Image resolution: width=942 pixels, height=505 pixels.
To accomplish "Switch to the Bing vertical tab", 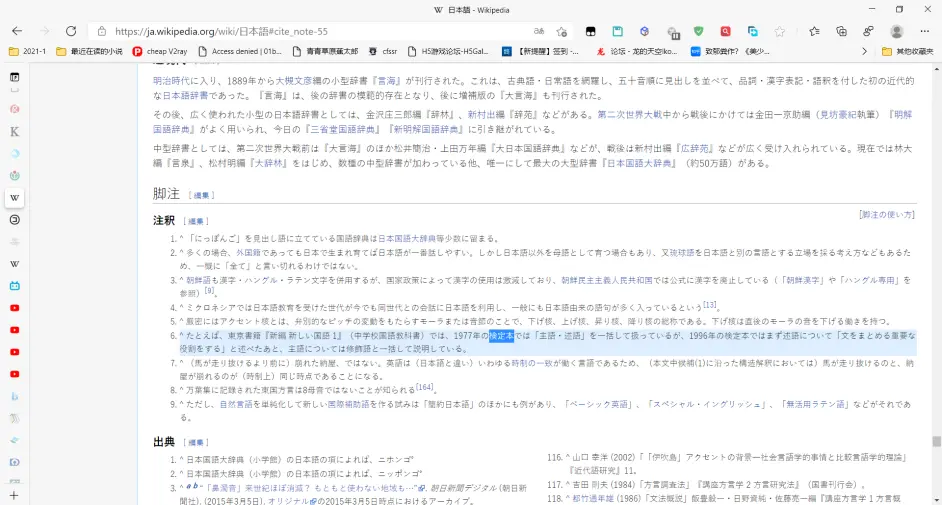I will [x=14, y=396].
